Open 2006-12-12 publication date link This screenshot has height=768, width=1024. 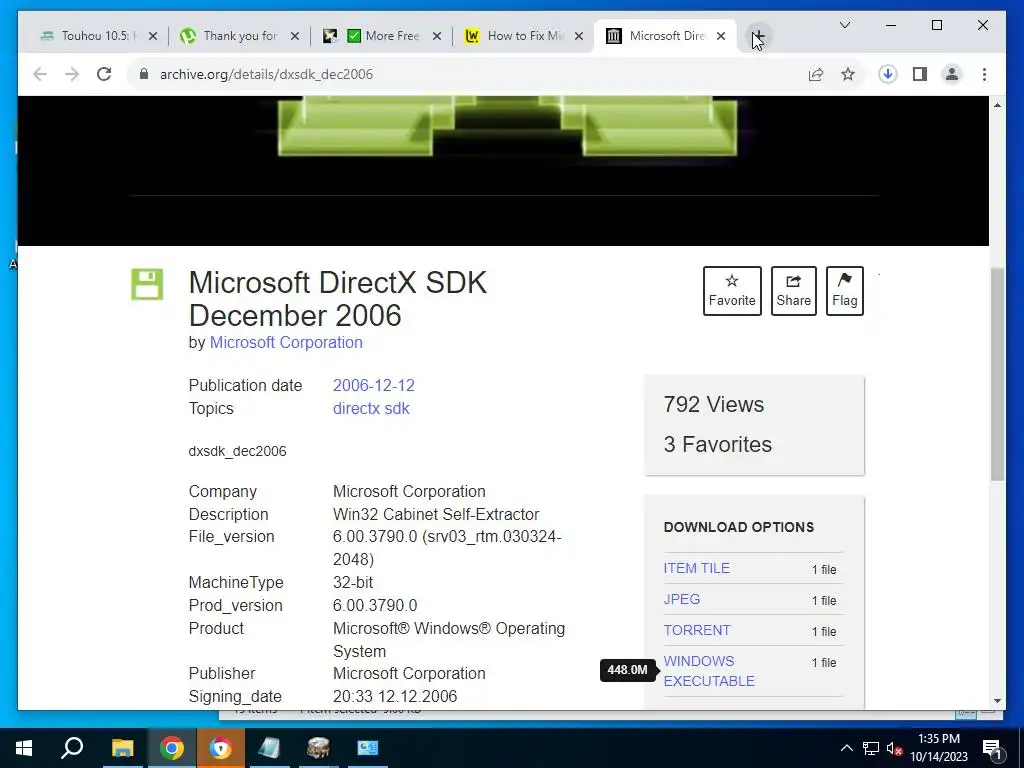374,385
